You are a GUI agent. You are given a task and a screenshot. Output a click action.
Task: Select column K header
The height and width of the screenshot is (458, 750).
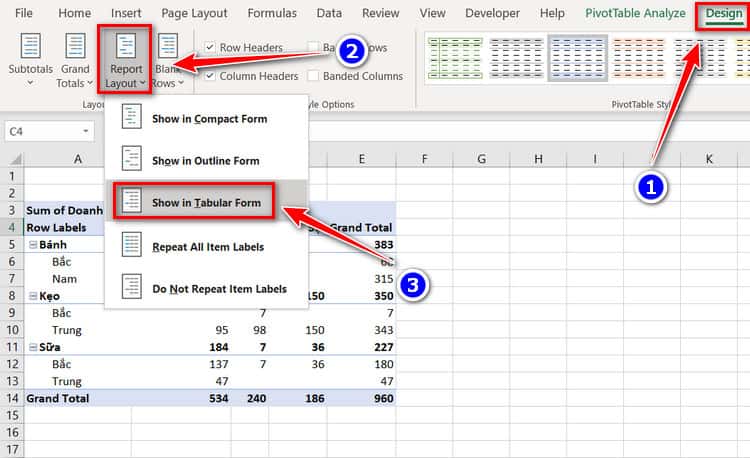click(709, 159)
